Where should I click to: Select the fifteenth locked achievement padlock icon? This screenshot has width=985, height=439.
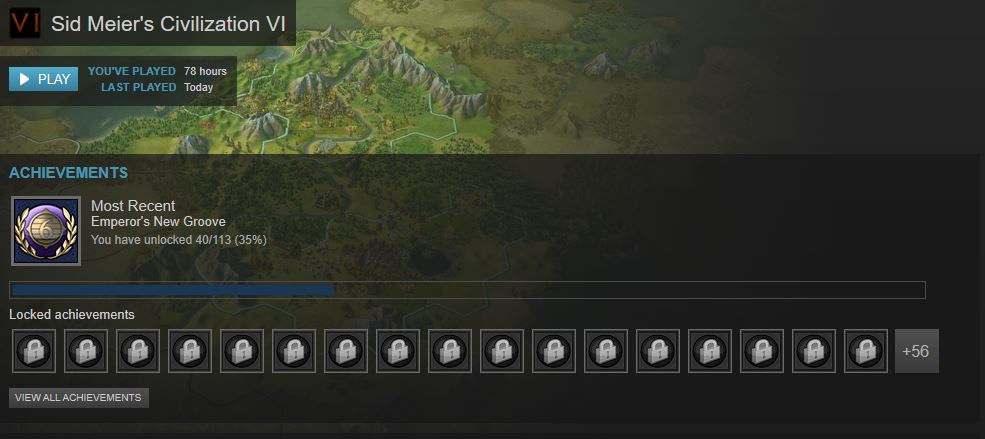(762, 351)
